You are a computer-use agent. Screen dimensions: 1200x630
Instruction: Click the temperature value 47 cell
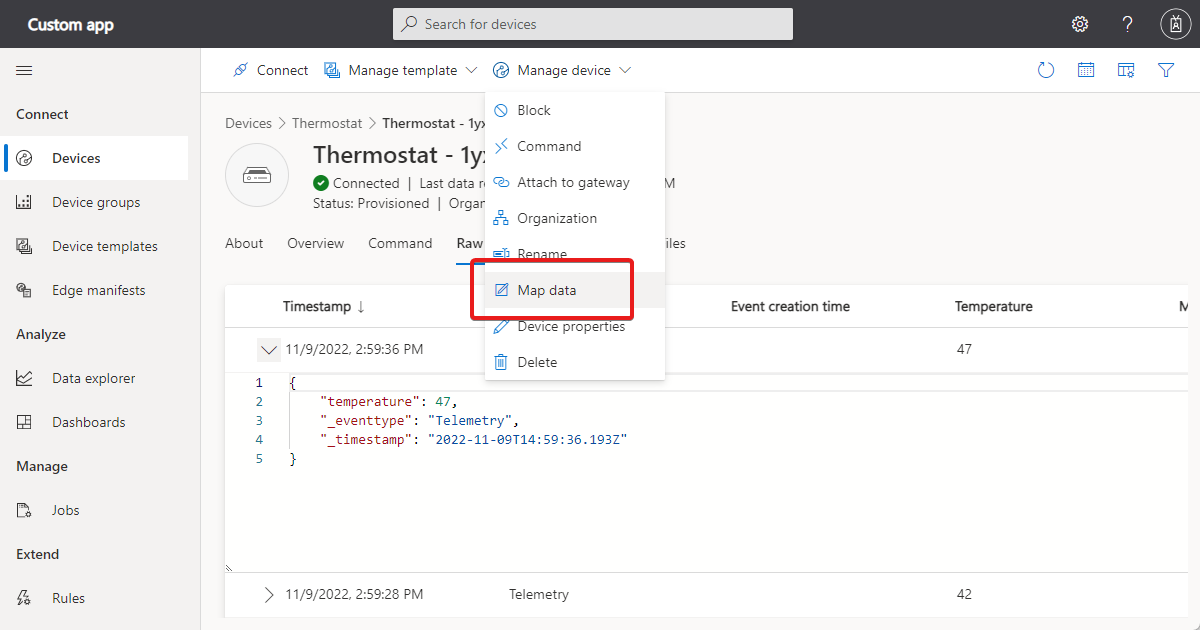click(x=964, y=349)
